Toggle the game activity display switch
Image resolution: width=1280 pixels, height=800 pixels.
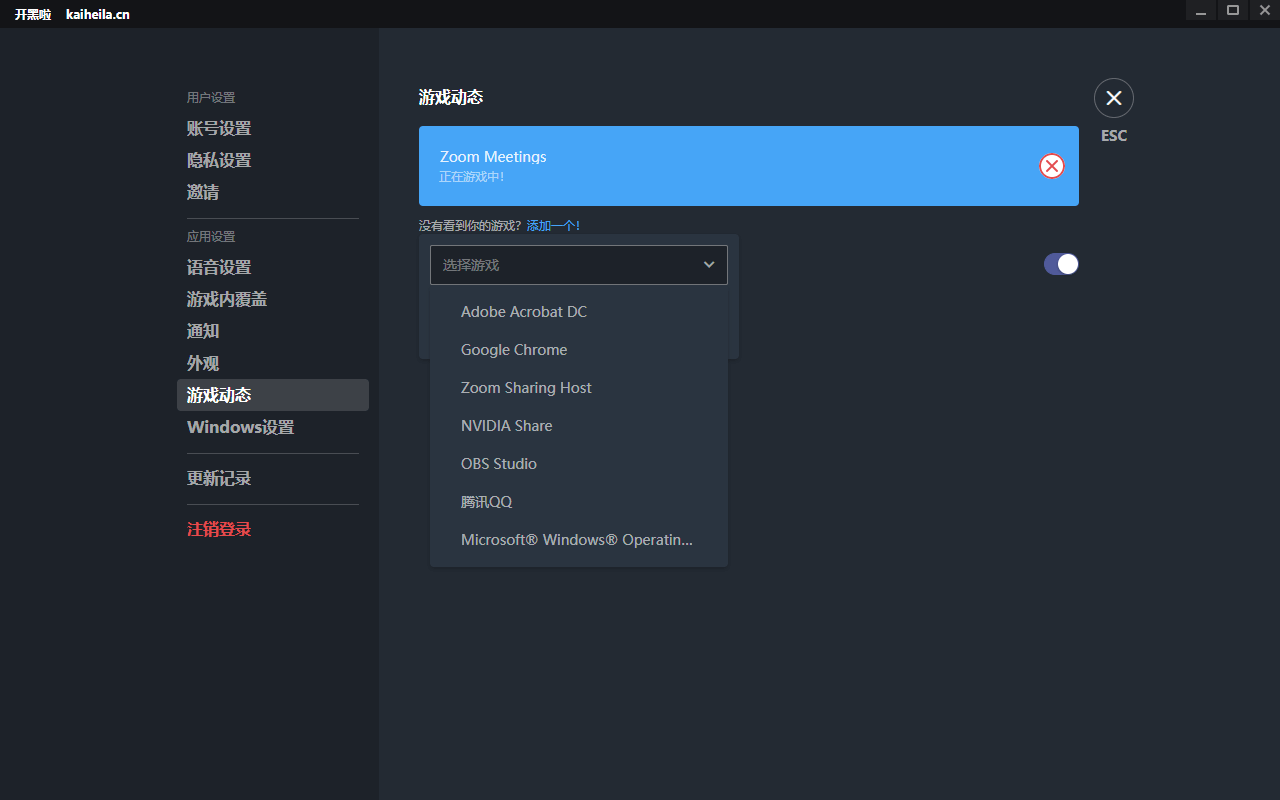point(1060,264)
